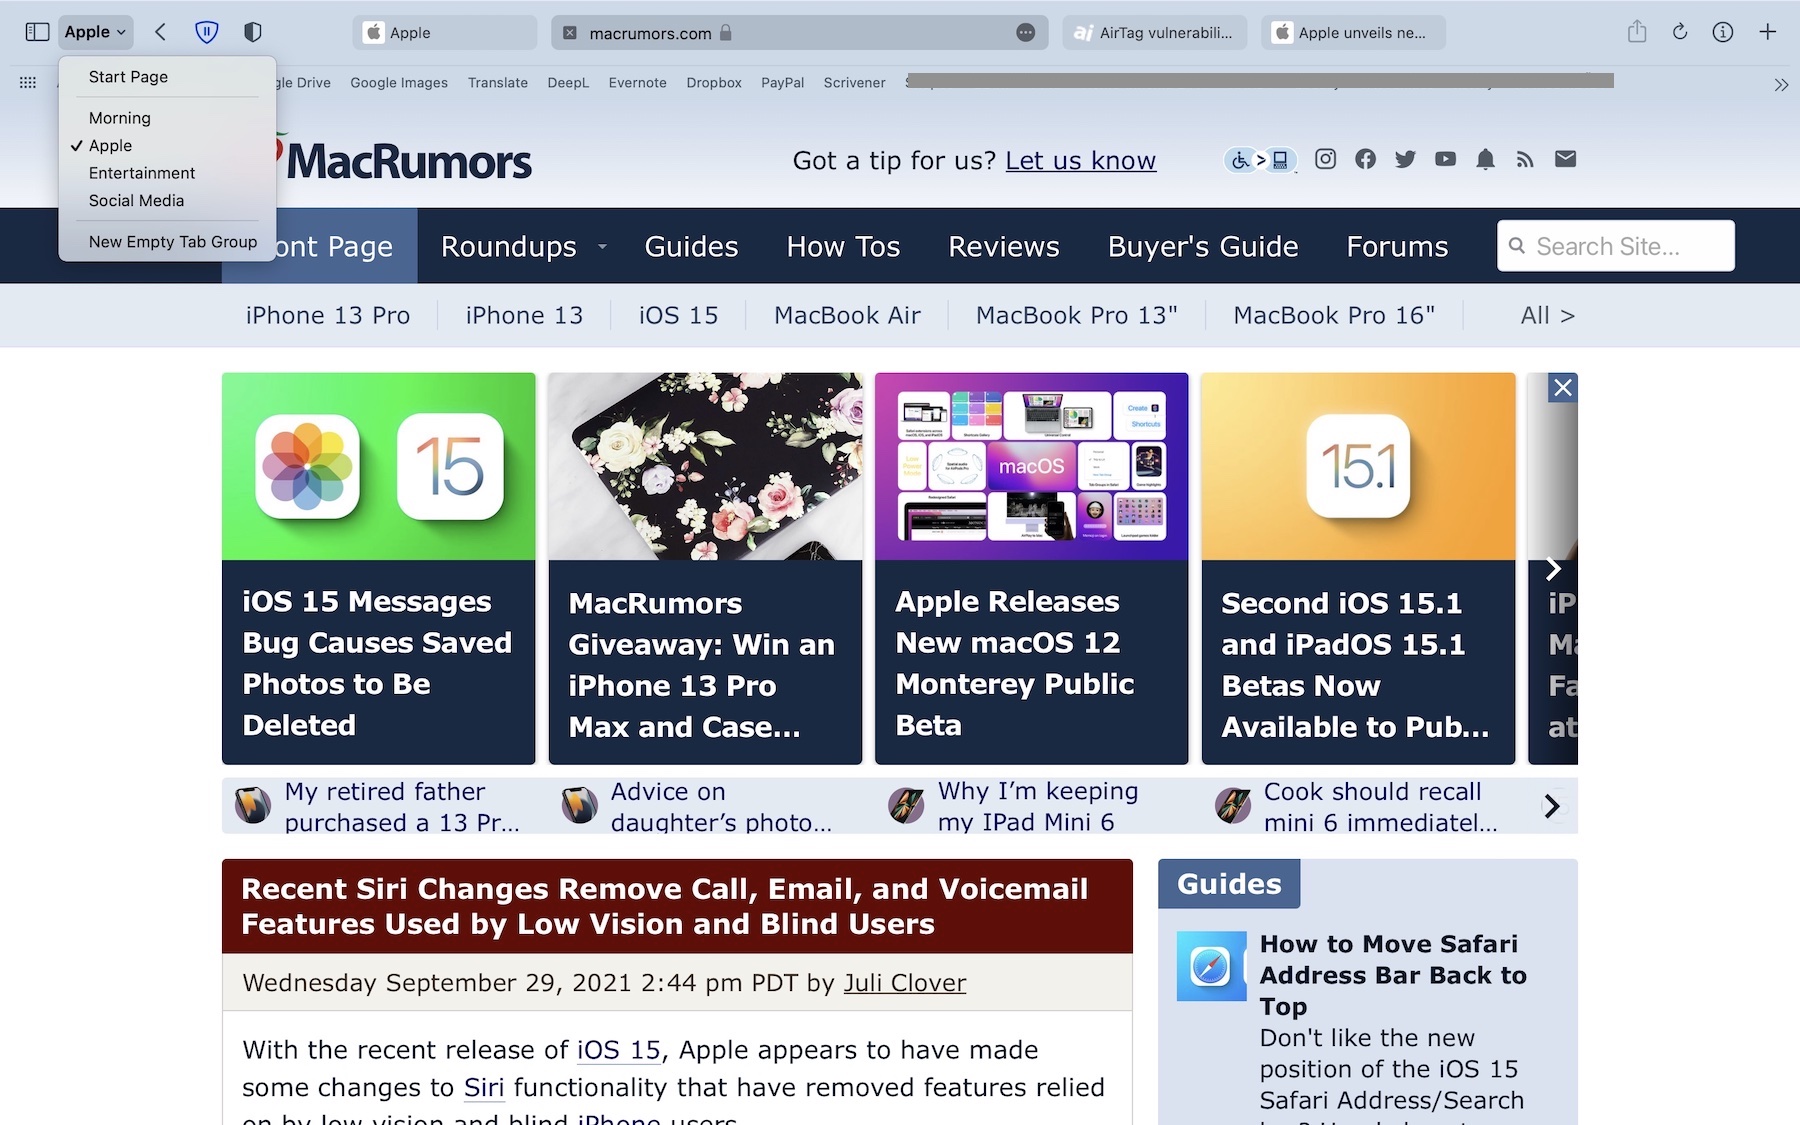Show next forum threads with chevron
Screen dimensions: 1800x1125
[1552, 806]
